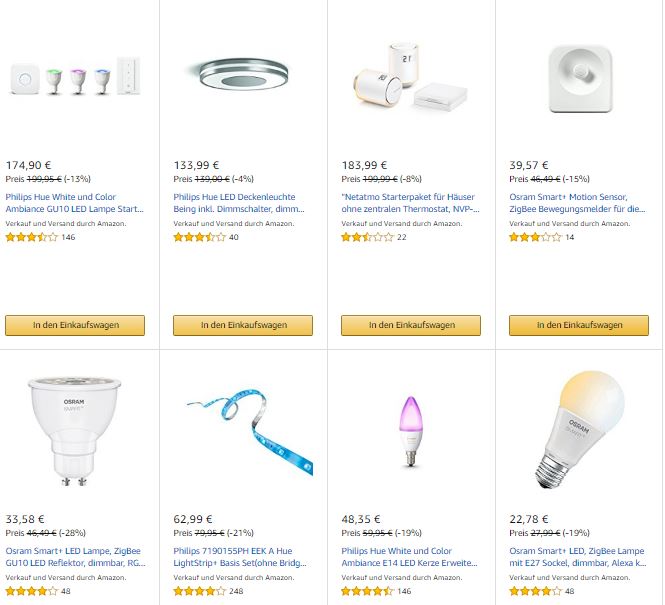Open the Netatmo Starterpaket für Häuser title link

point(409,203)
